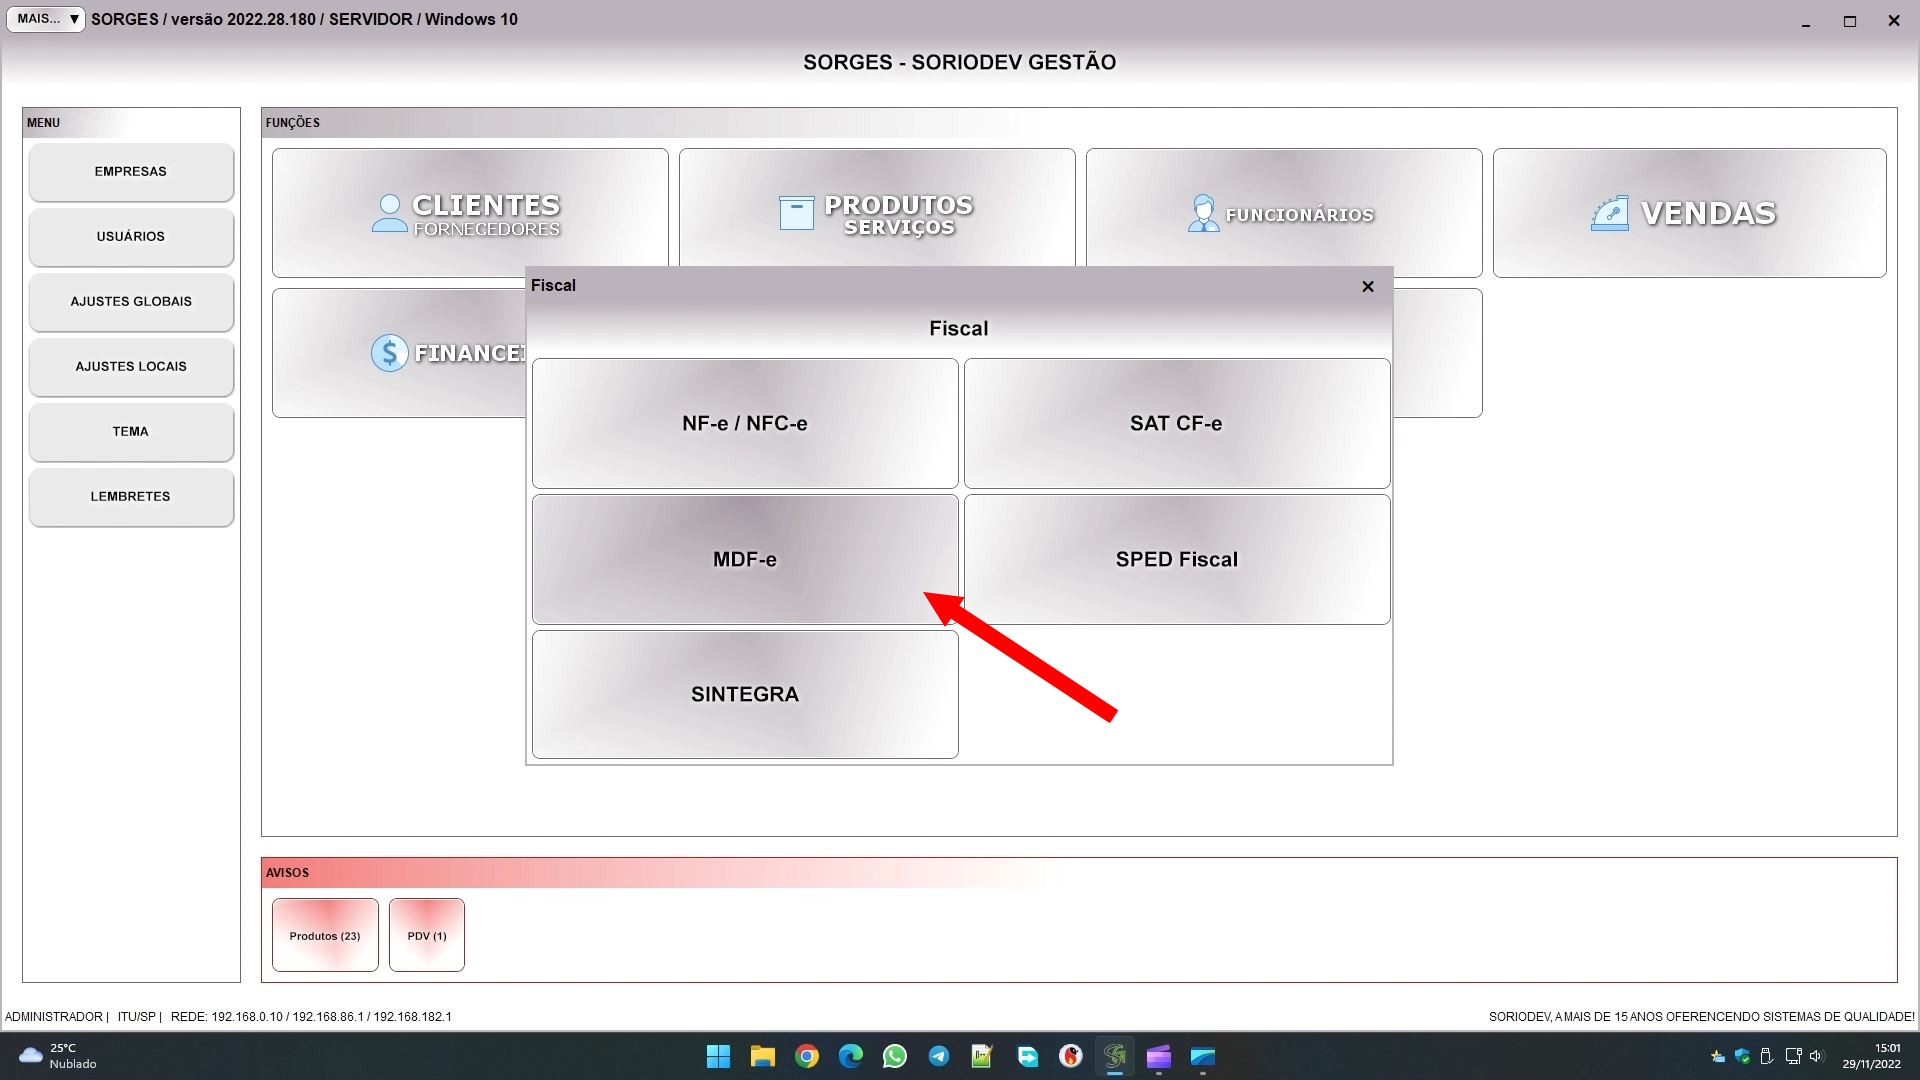1920x1080 pixels.
Task: Launch Google Chrome from the taskbar
Action: pos(807,1057)
